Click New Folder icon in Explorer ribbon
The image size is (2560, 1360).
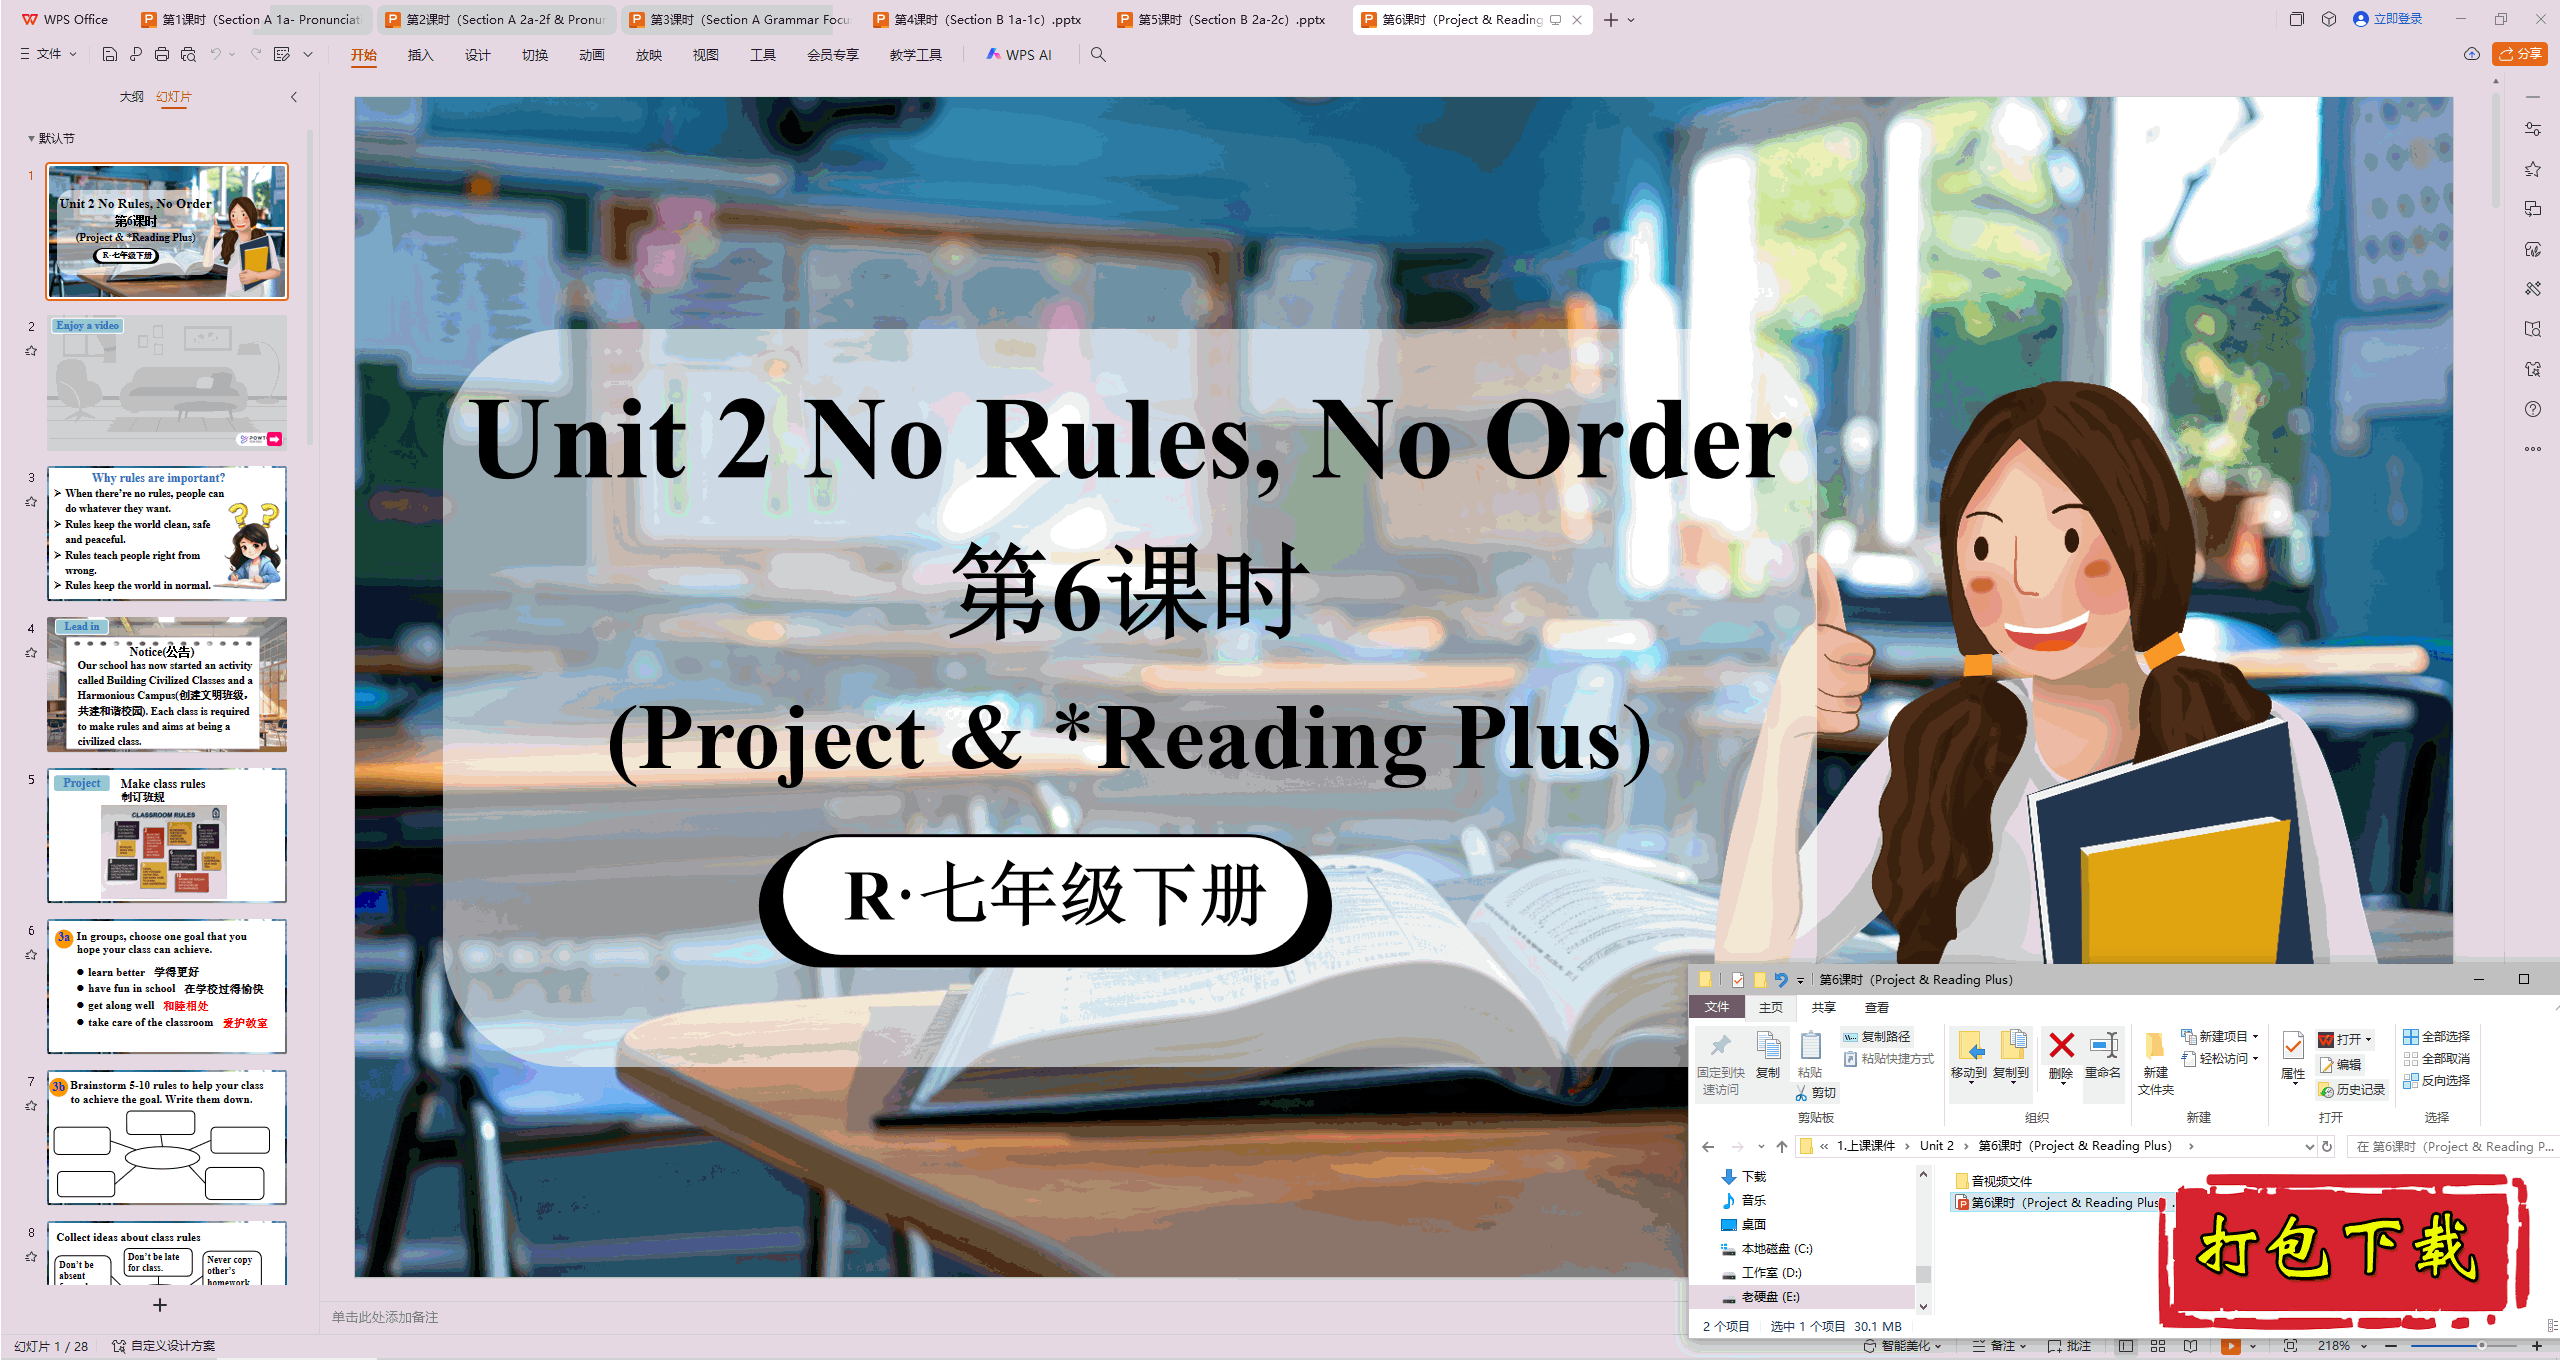pos(2156,1064)
